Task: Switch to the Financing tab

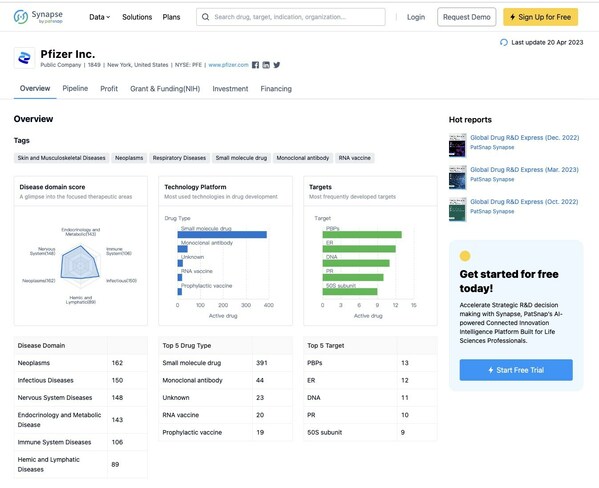Action: click(276, 89)
